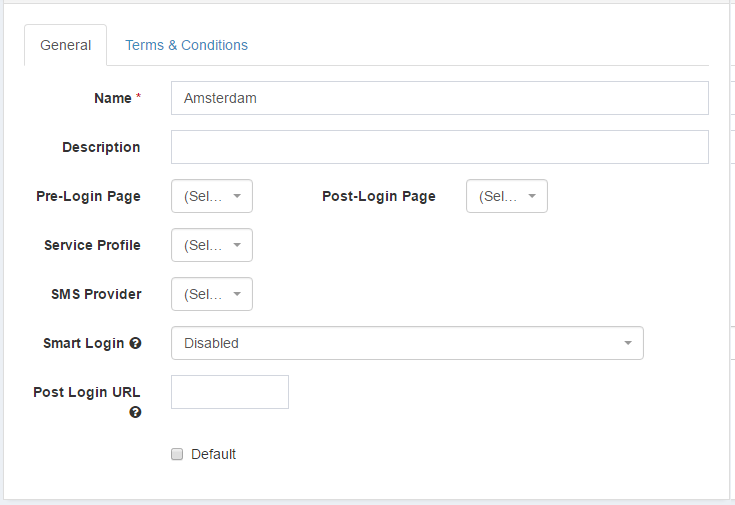
Task: Open the Service Profile dropdown
Action: point(212,245)
